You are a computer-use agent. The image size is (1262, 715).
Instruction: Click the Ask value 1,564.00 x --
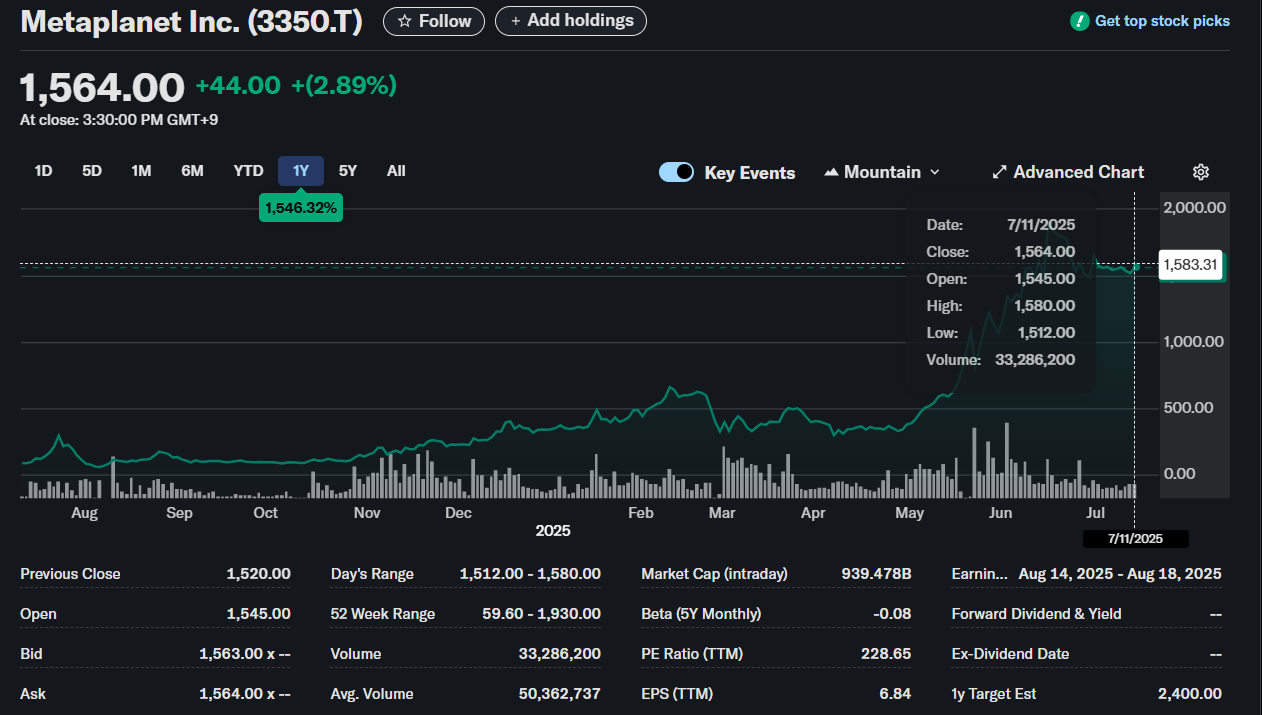coord(245,694)
